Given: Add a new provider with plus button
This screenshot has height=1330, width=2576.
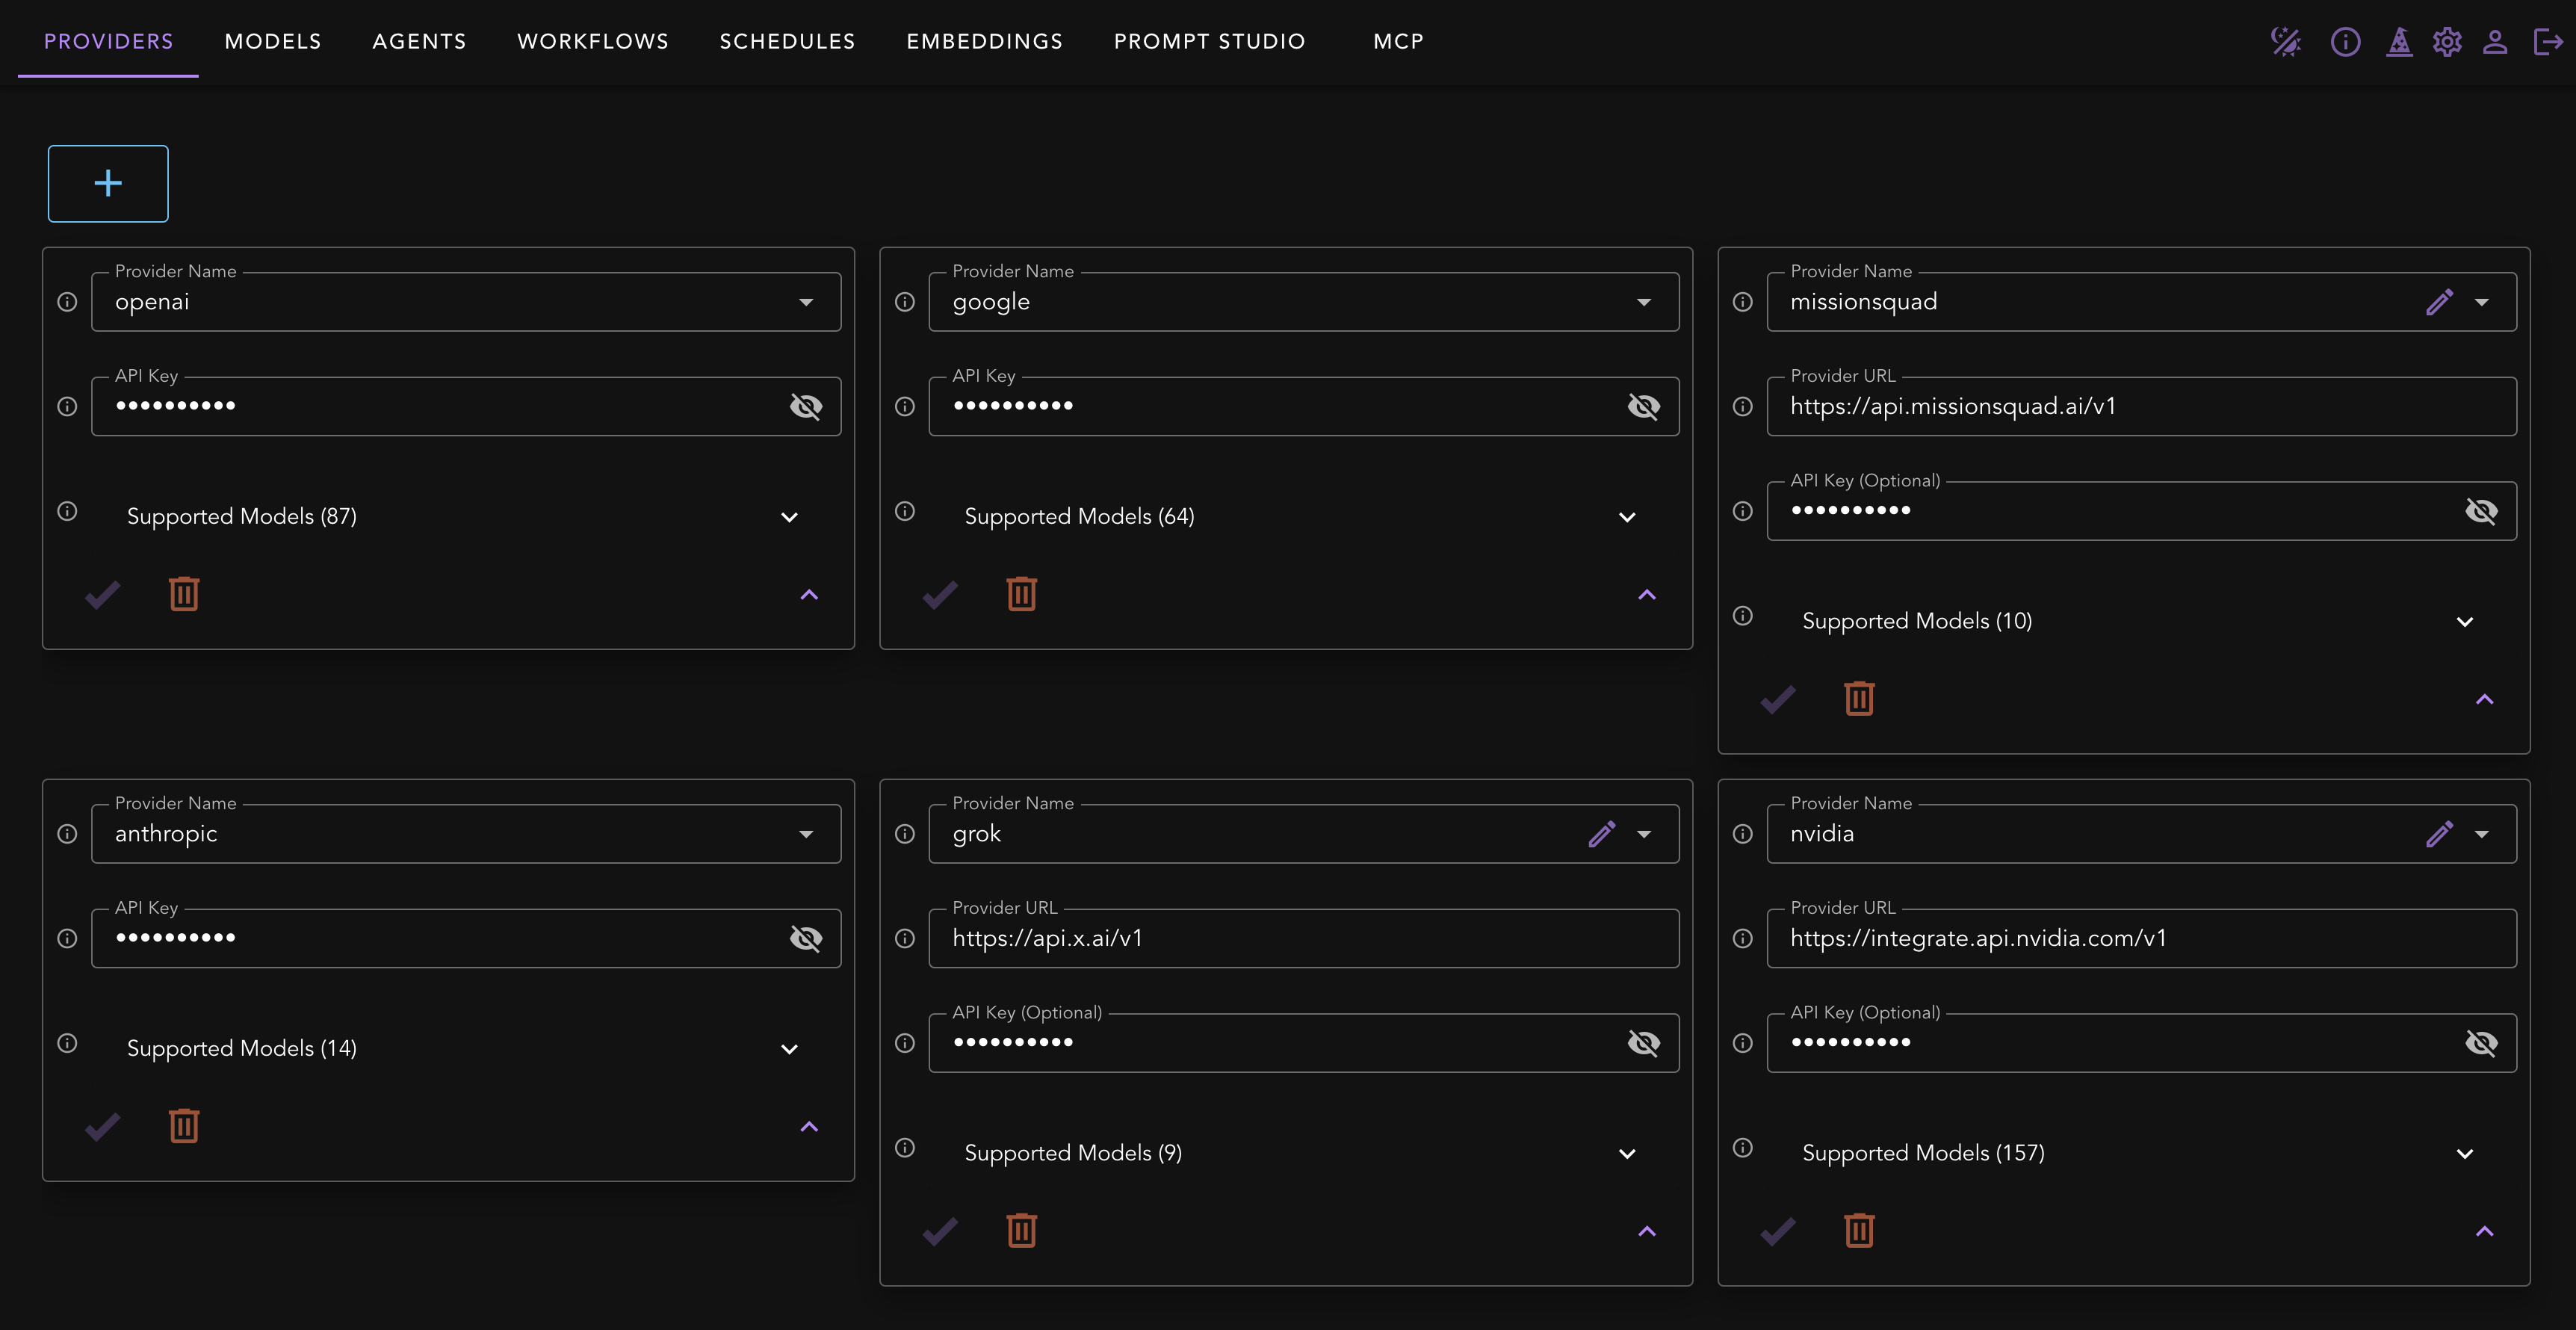Looking at the screenshot, I should click(108, 183).
